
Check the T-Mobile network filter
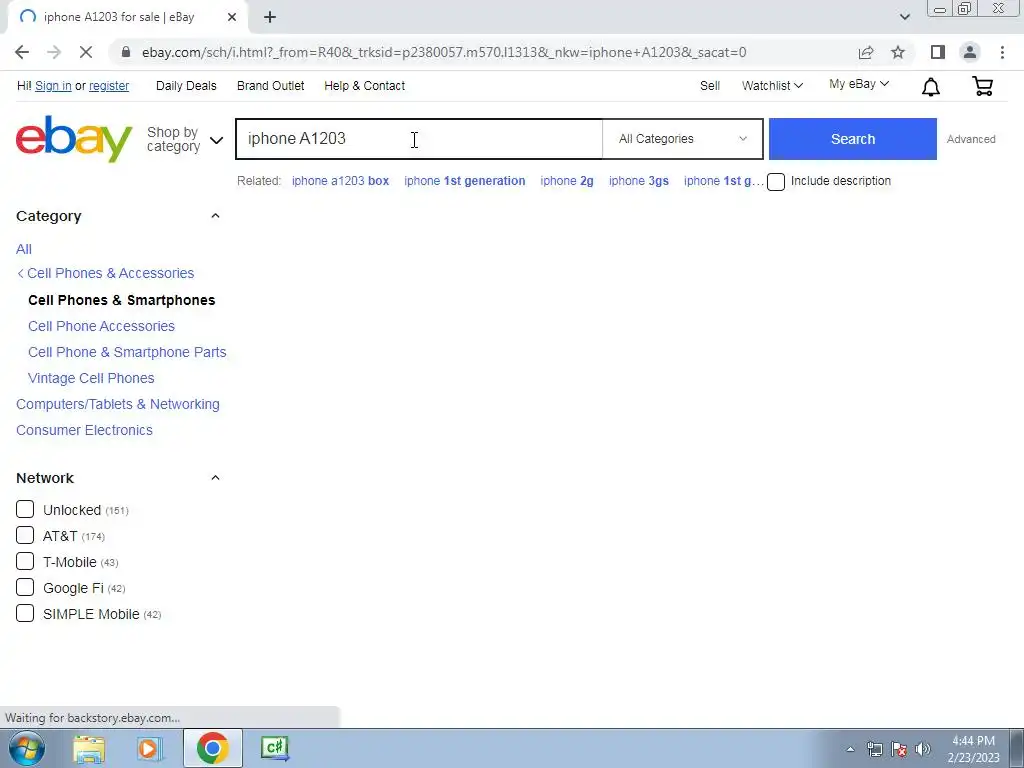[x=25, y=562]
